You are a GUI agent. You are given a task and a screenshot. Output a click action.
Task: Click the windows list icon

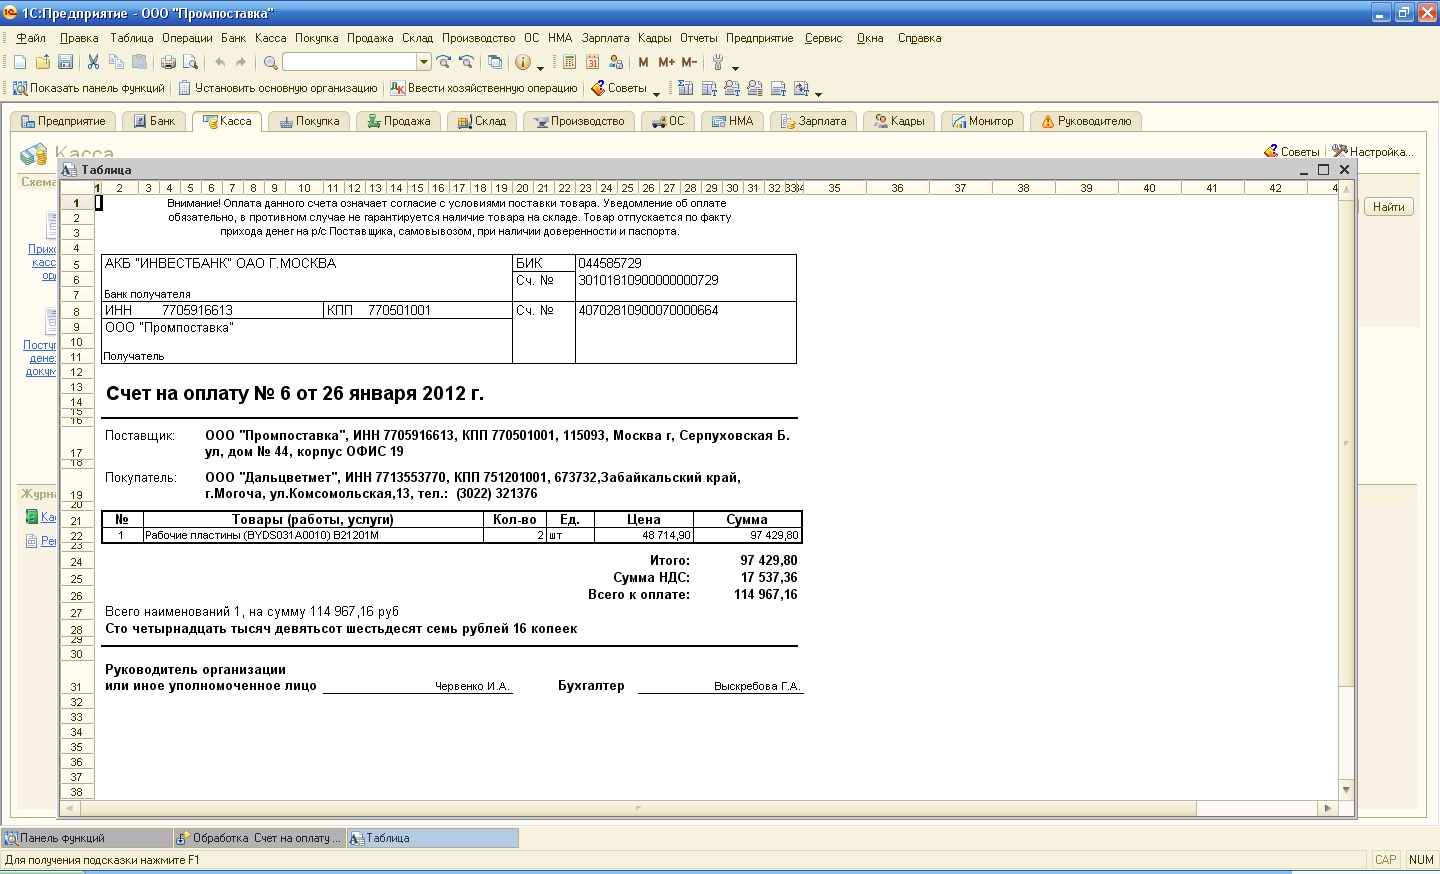pyautogui.click(x=495, y=62)
